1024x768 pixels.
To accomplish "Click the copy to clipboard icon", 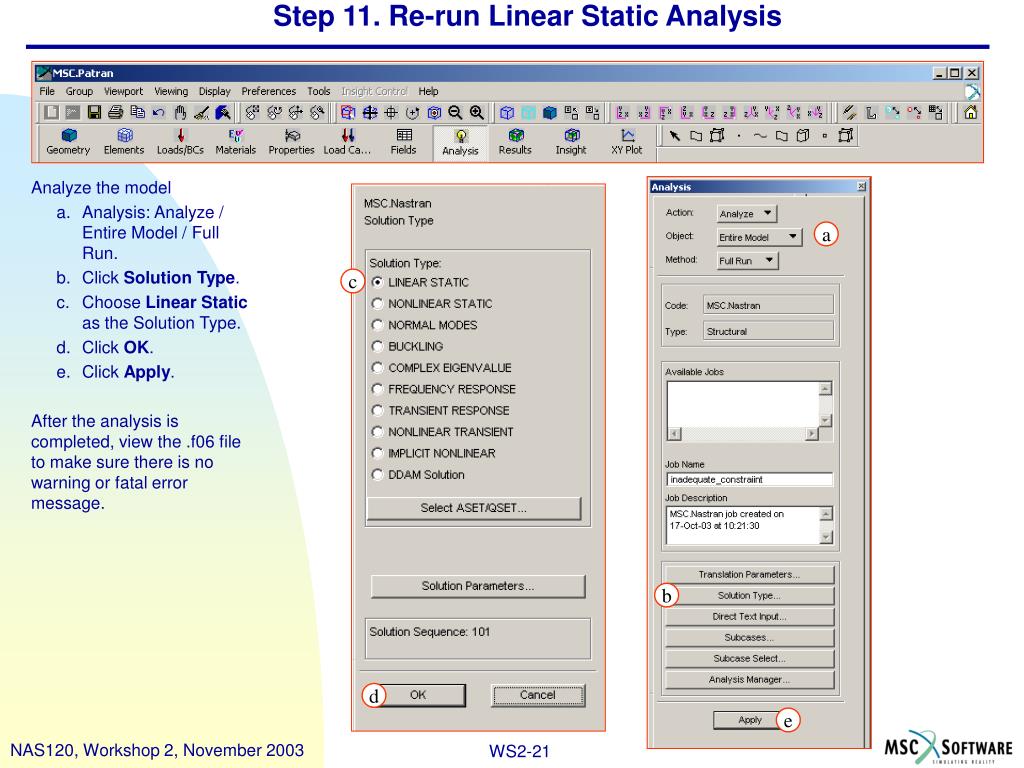I will [137, 112].
